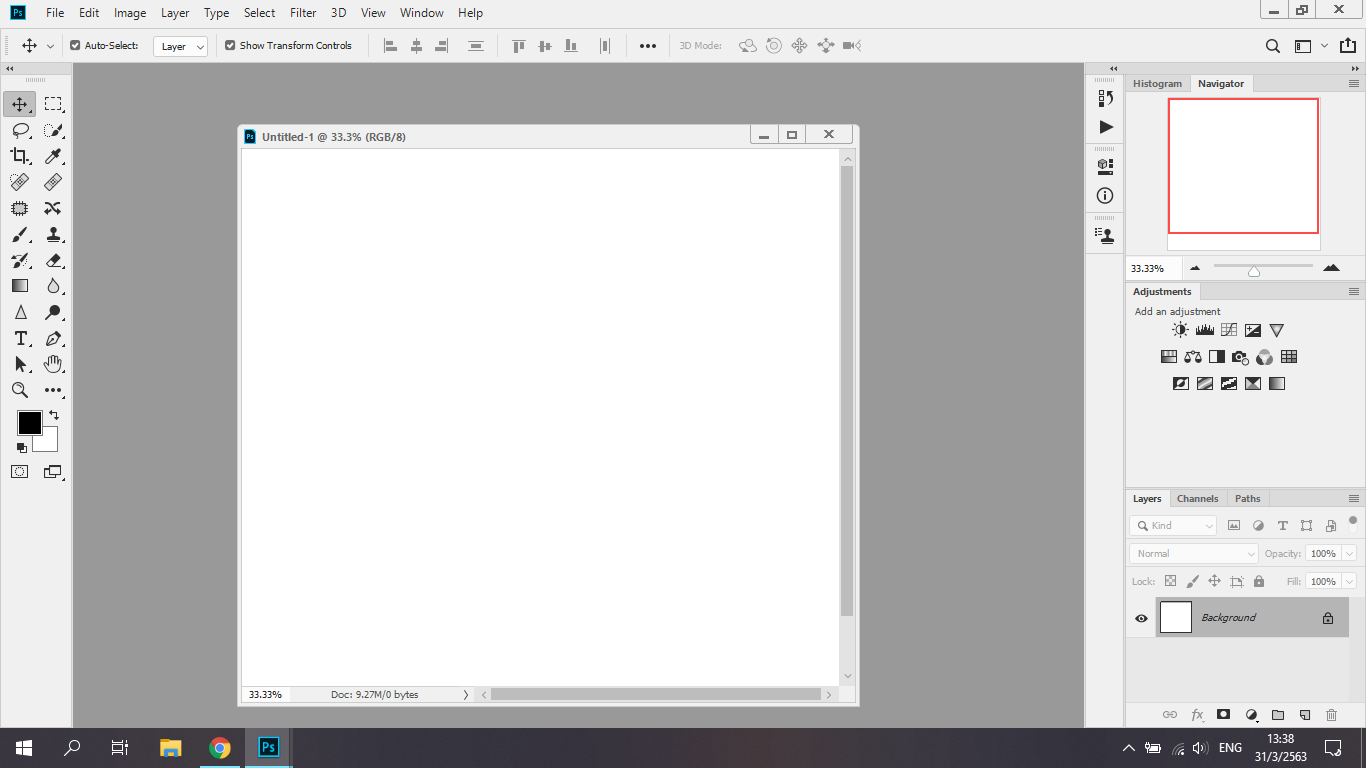The width and height of the screenshot is (1366, 768).
Task: Toggle Quick Mask mode
Action: [20, 472]
